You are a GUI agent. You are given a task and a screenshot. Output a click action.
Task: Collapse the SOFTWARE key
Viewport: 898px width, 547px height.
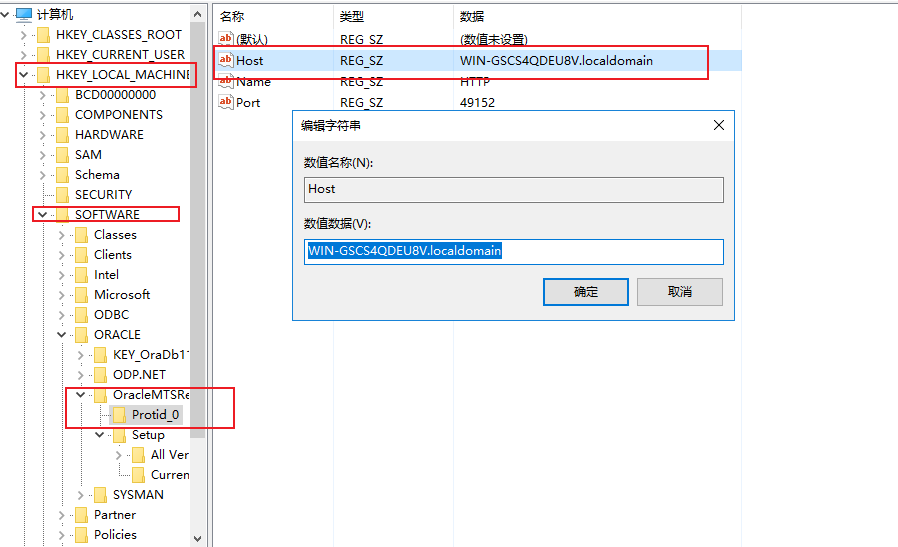click(42, 215)
